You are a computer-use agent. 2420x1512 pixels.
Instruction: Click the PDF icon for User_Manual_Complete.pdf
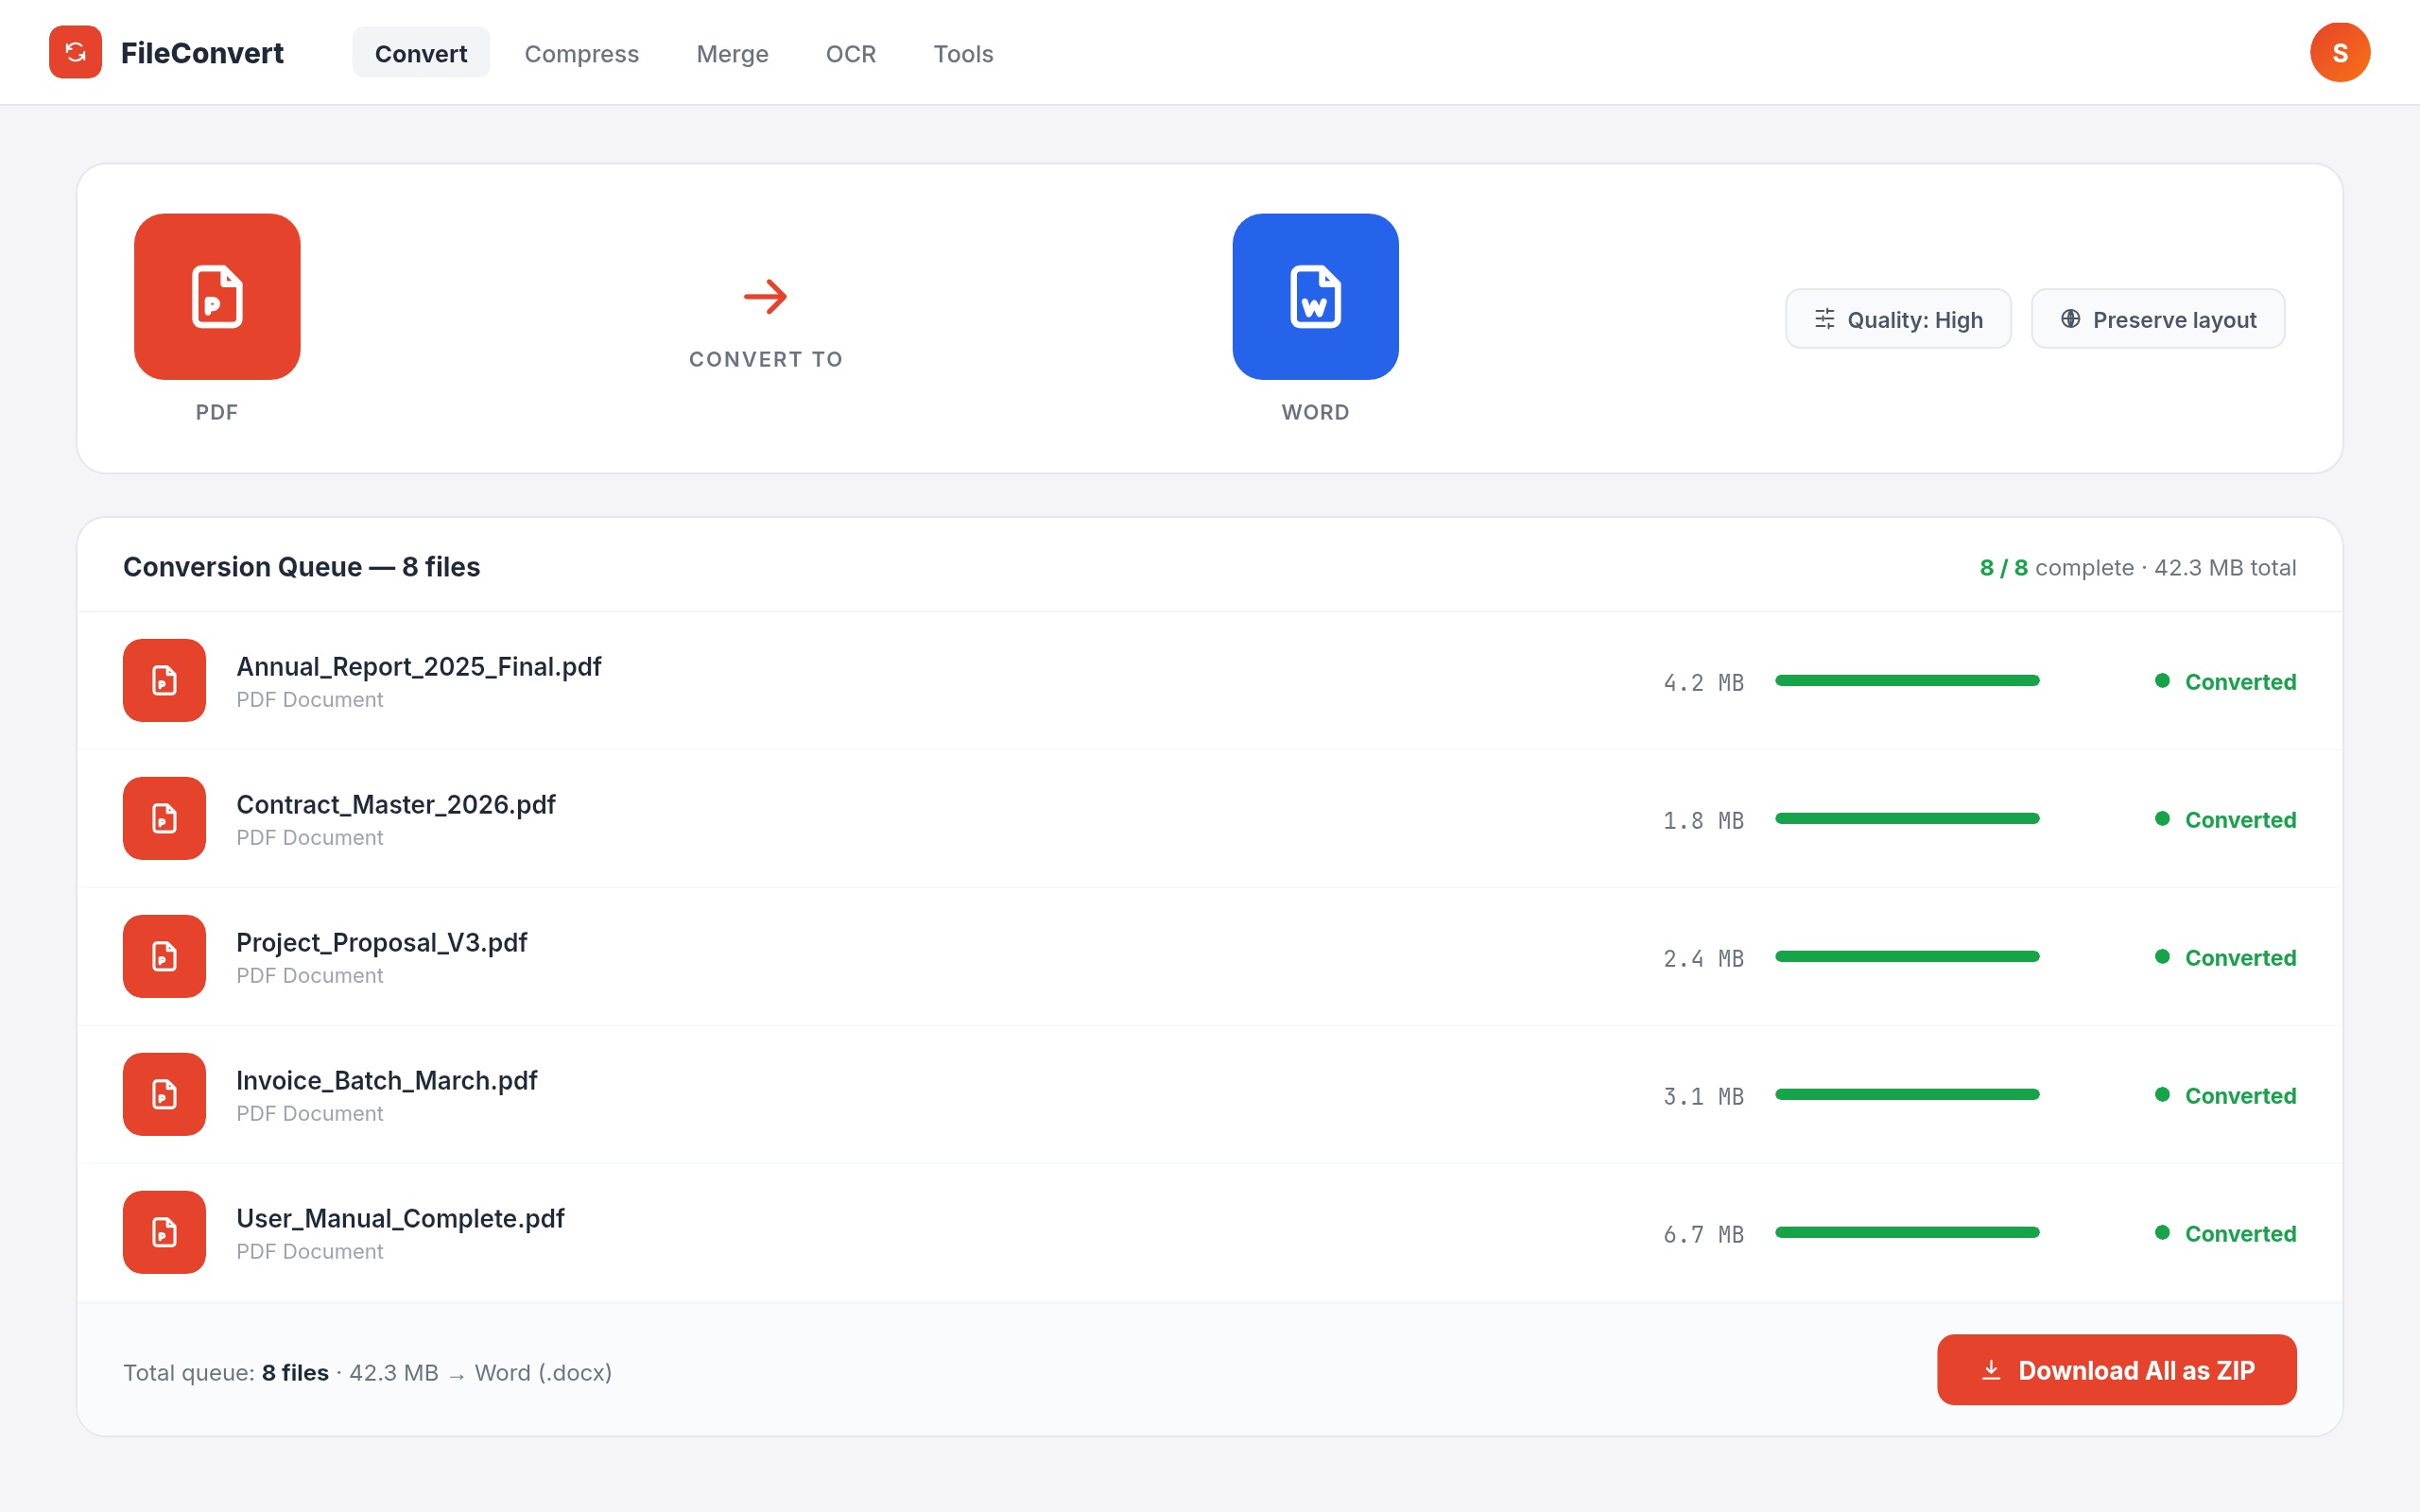tap(164, 1232)
